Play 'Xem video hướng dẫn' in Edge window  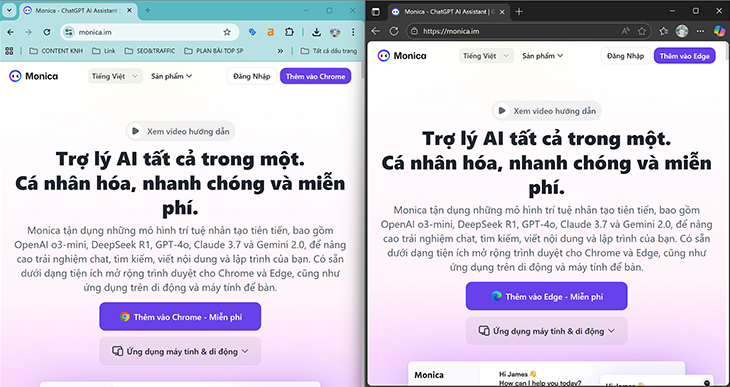[x=547, y=111]
